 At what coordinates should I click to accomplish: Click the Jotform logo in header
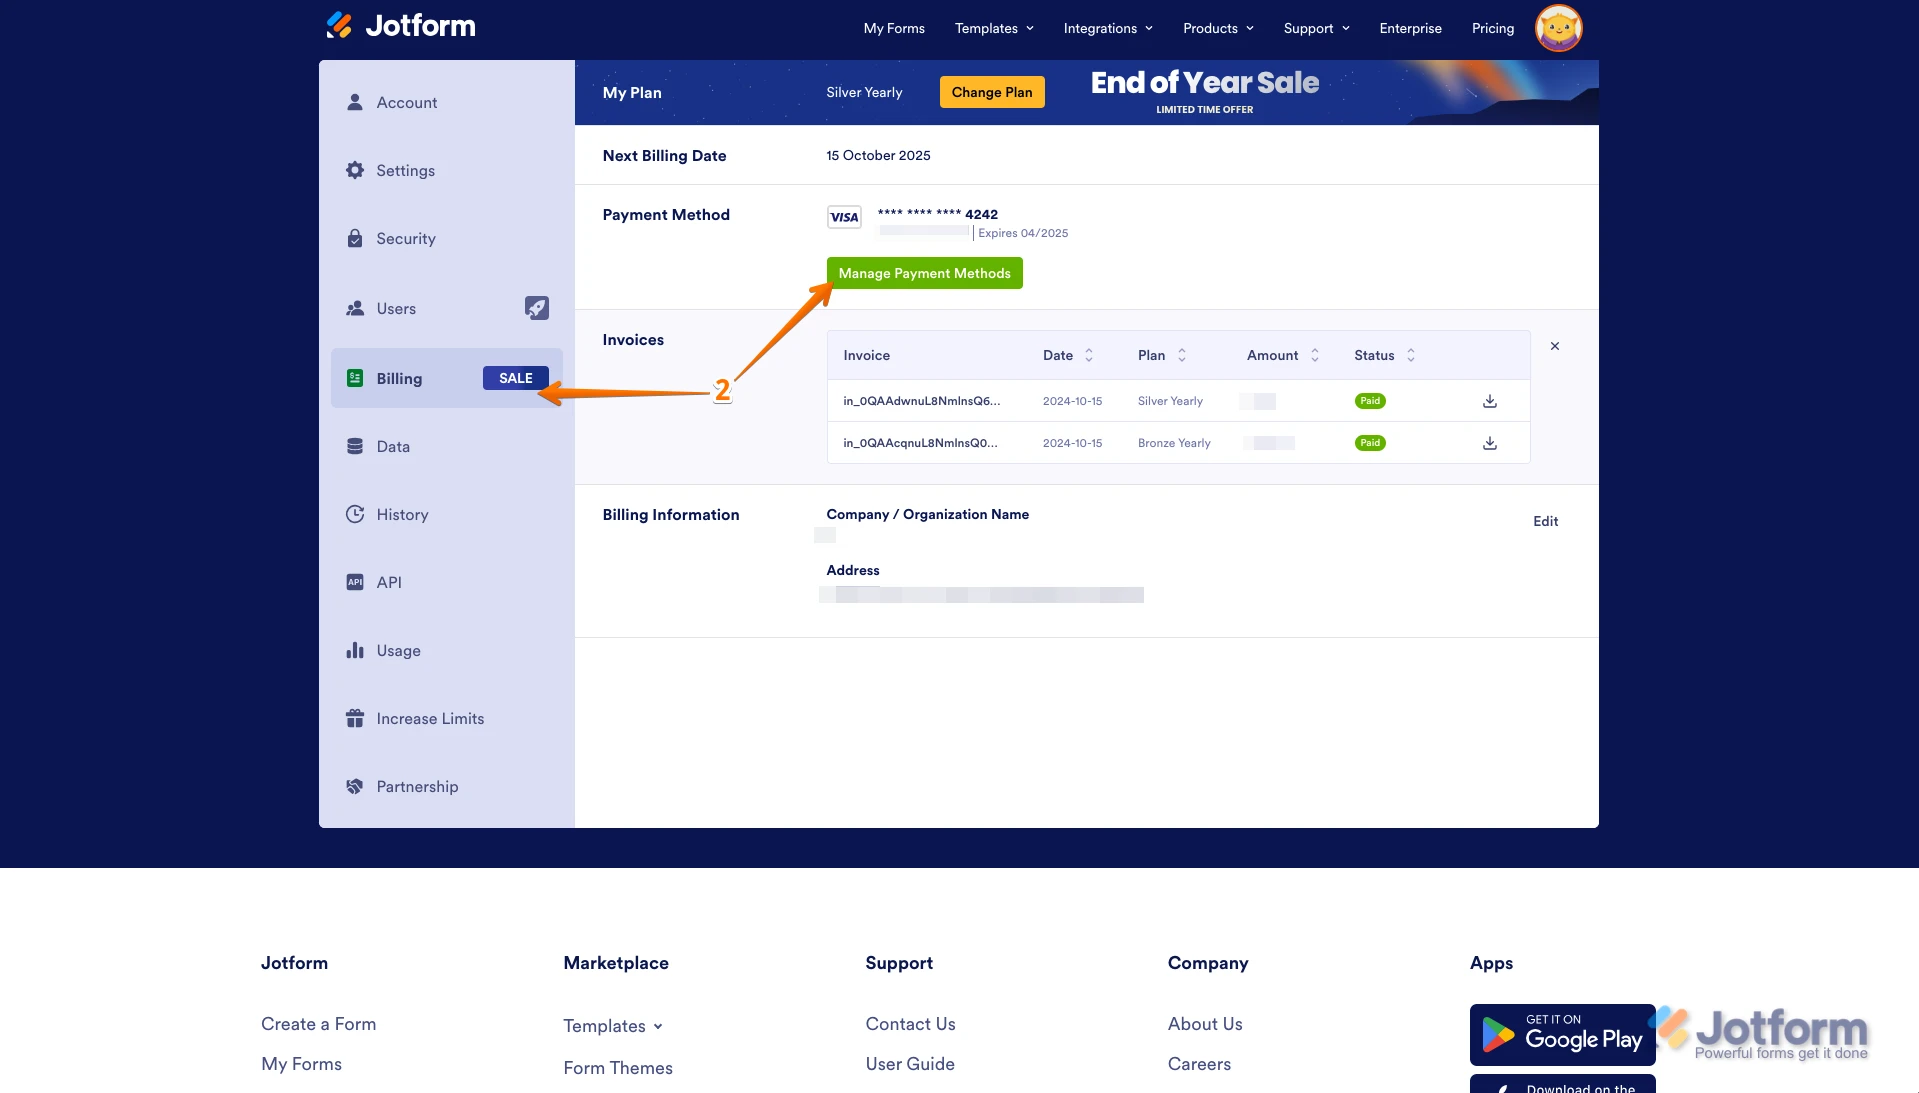(x=401, y=26)
